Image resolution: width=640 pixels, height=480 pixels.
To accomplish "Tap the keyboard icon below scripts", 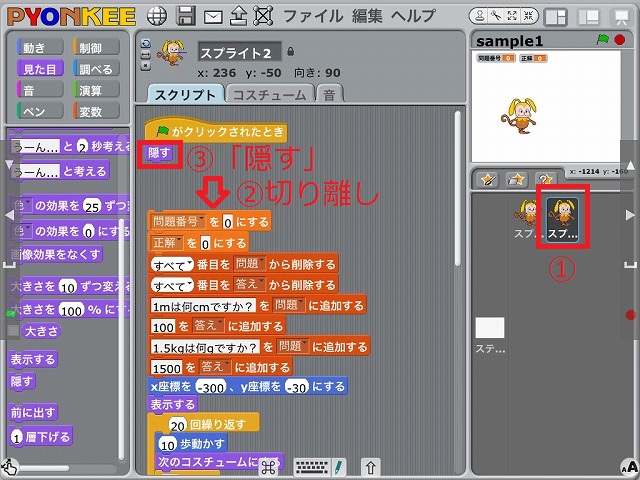I will [314, 466].
